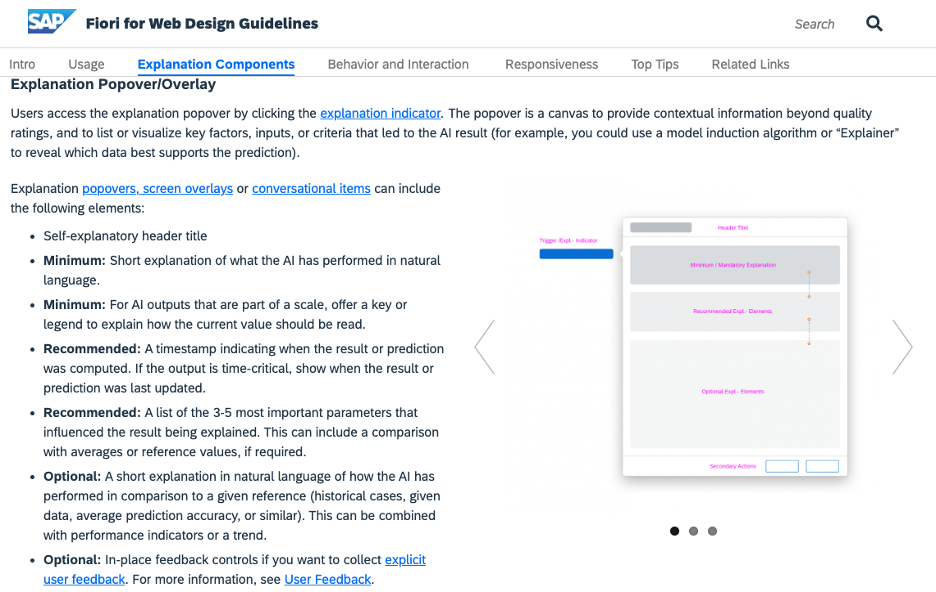Screen dimensions: 936x592
Task: Go to the Related Links tab
Action: pos(750,64)
